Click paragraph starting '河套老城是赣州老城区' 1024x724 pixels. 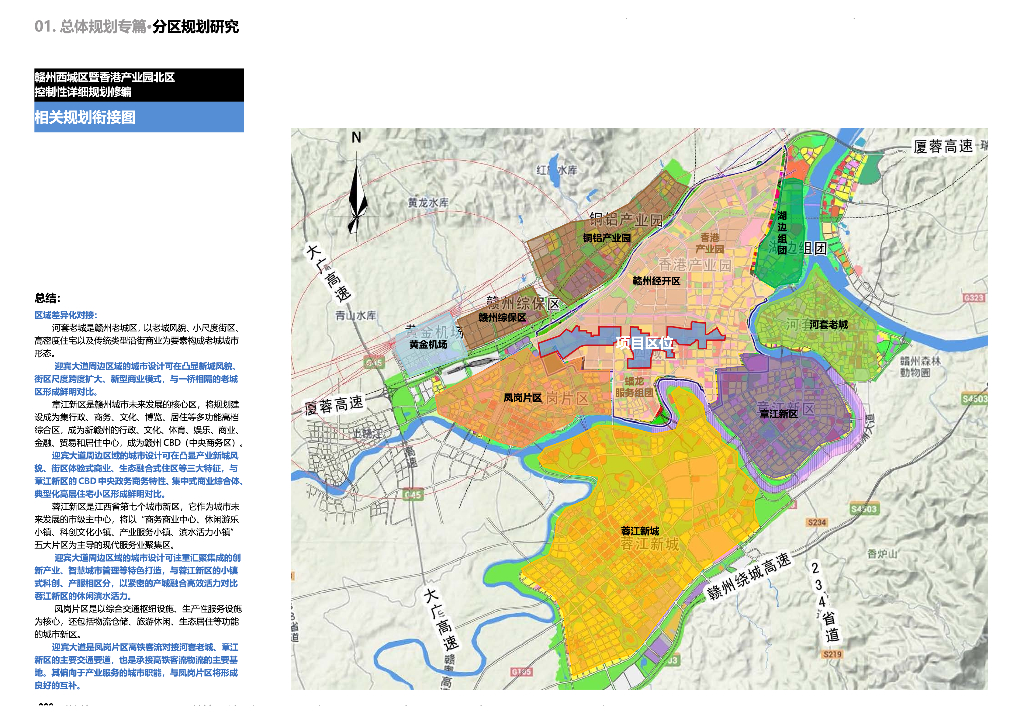(x=136, y=341)
